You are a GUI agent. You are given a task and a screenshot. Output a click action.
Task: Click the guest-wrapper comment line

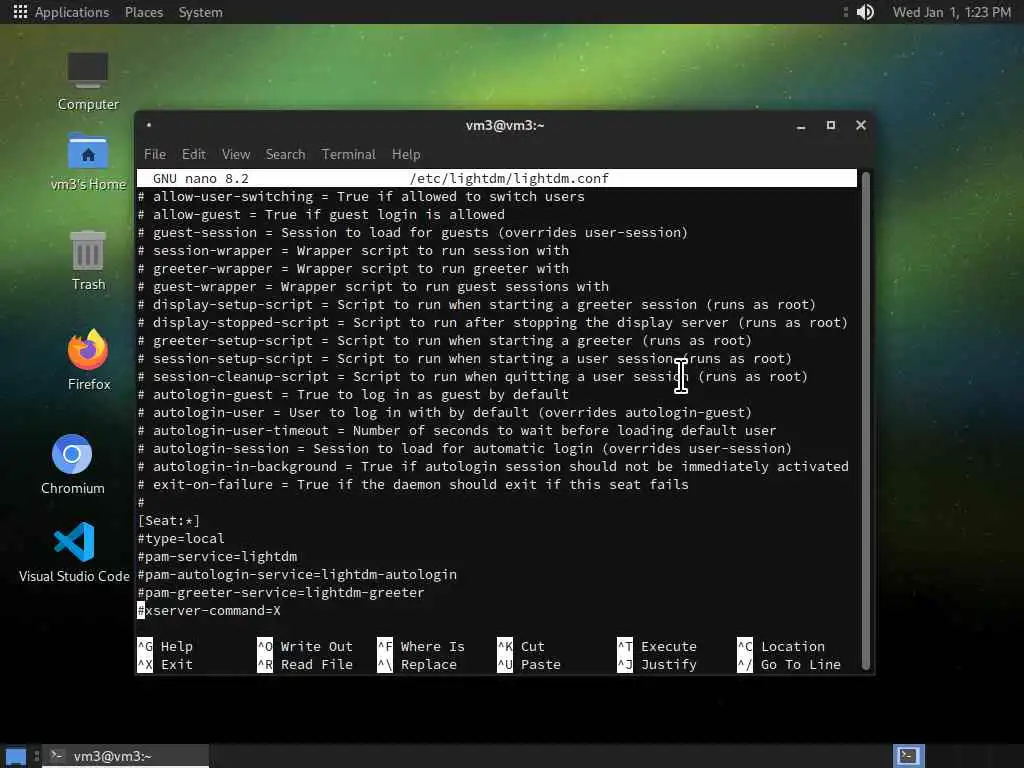point(373,287)
